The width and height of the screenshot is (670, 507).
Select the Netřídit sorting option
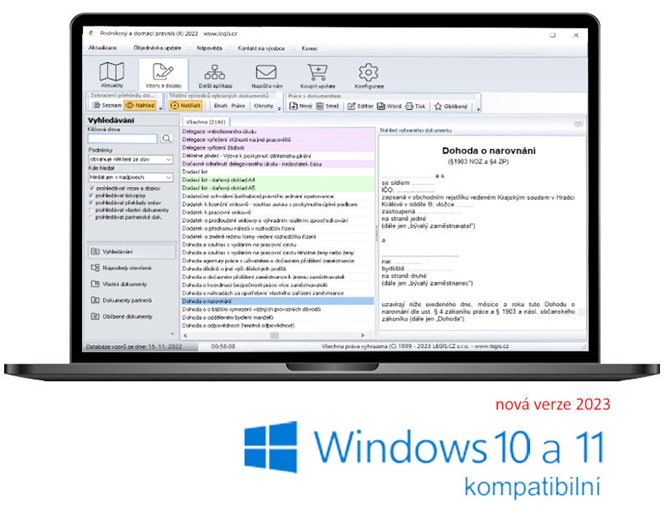coord(185,105)
